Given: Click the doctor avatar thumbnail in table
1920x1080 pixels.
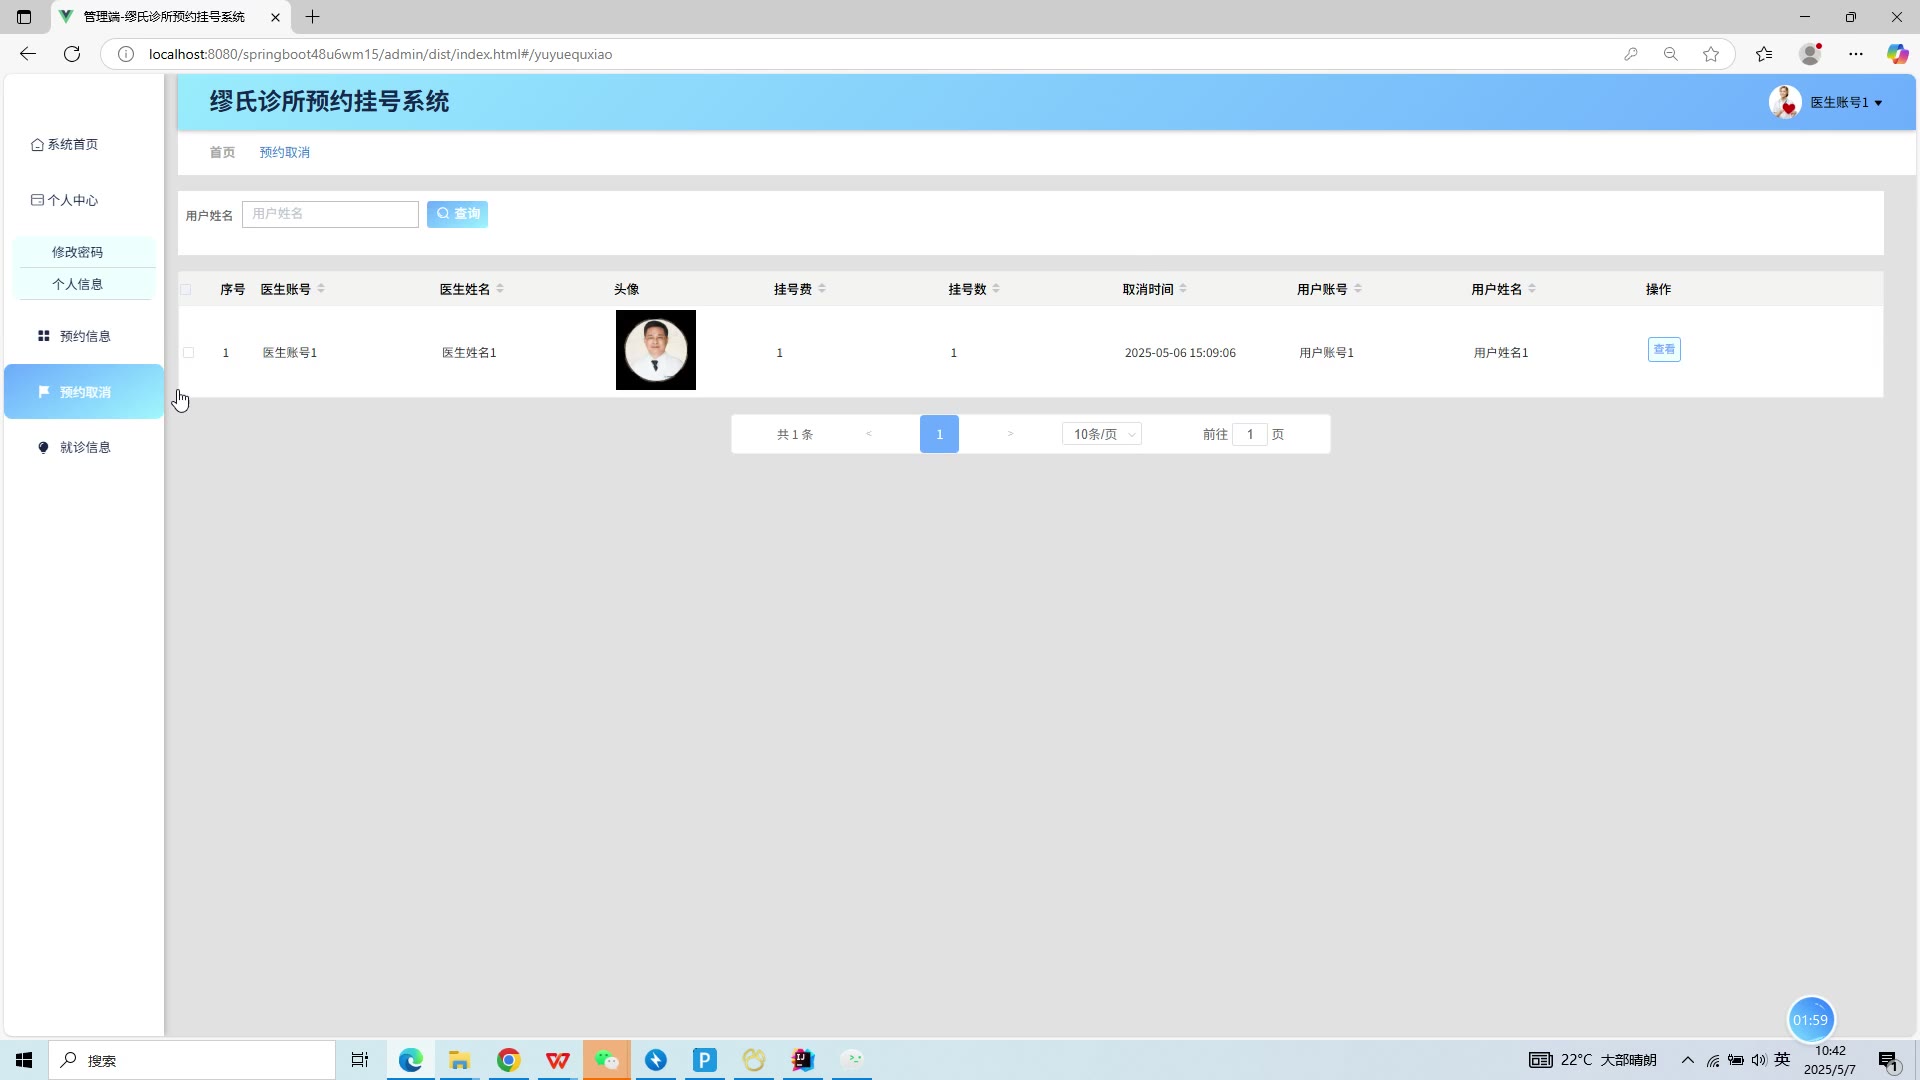Looking at the screenshot, I should click(x=656, y=350).
